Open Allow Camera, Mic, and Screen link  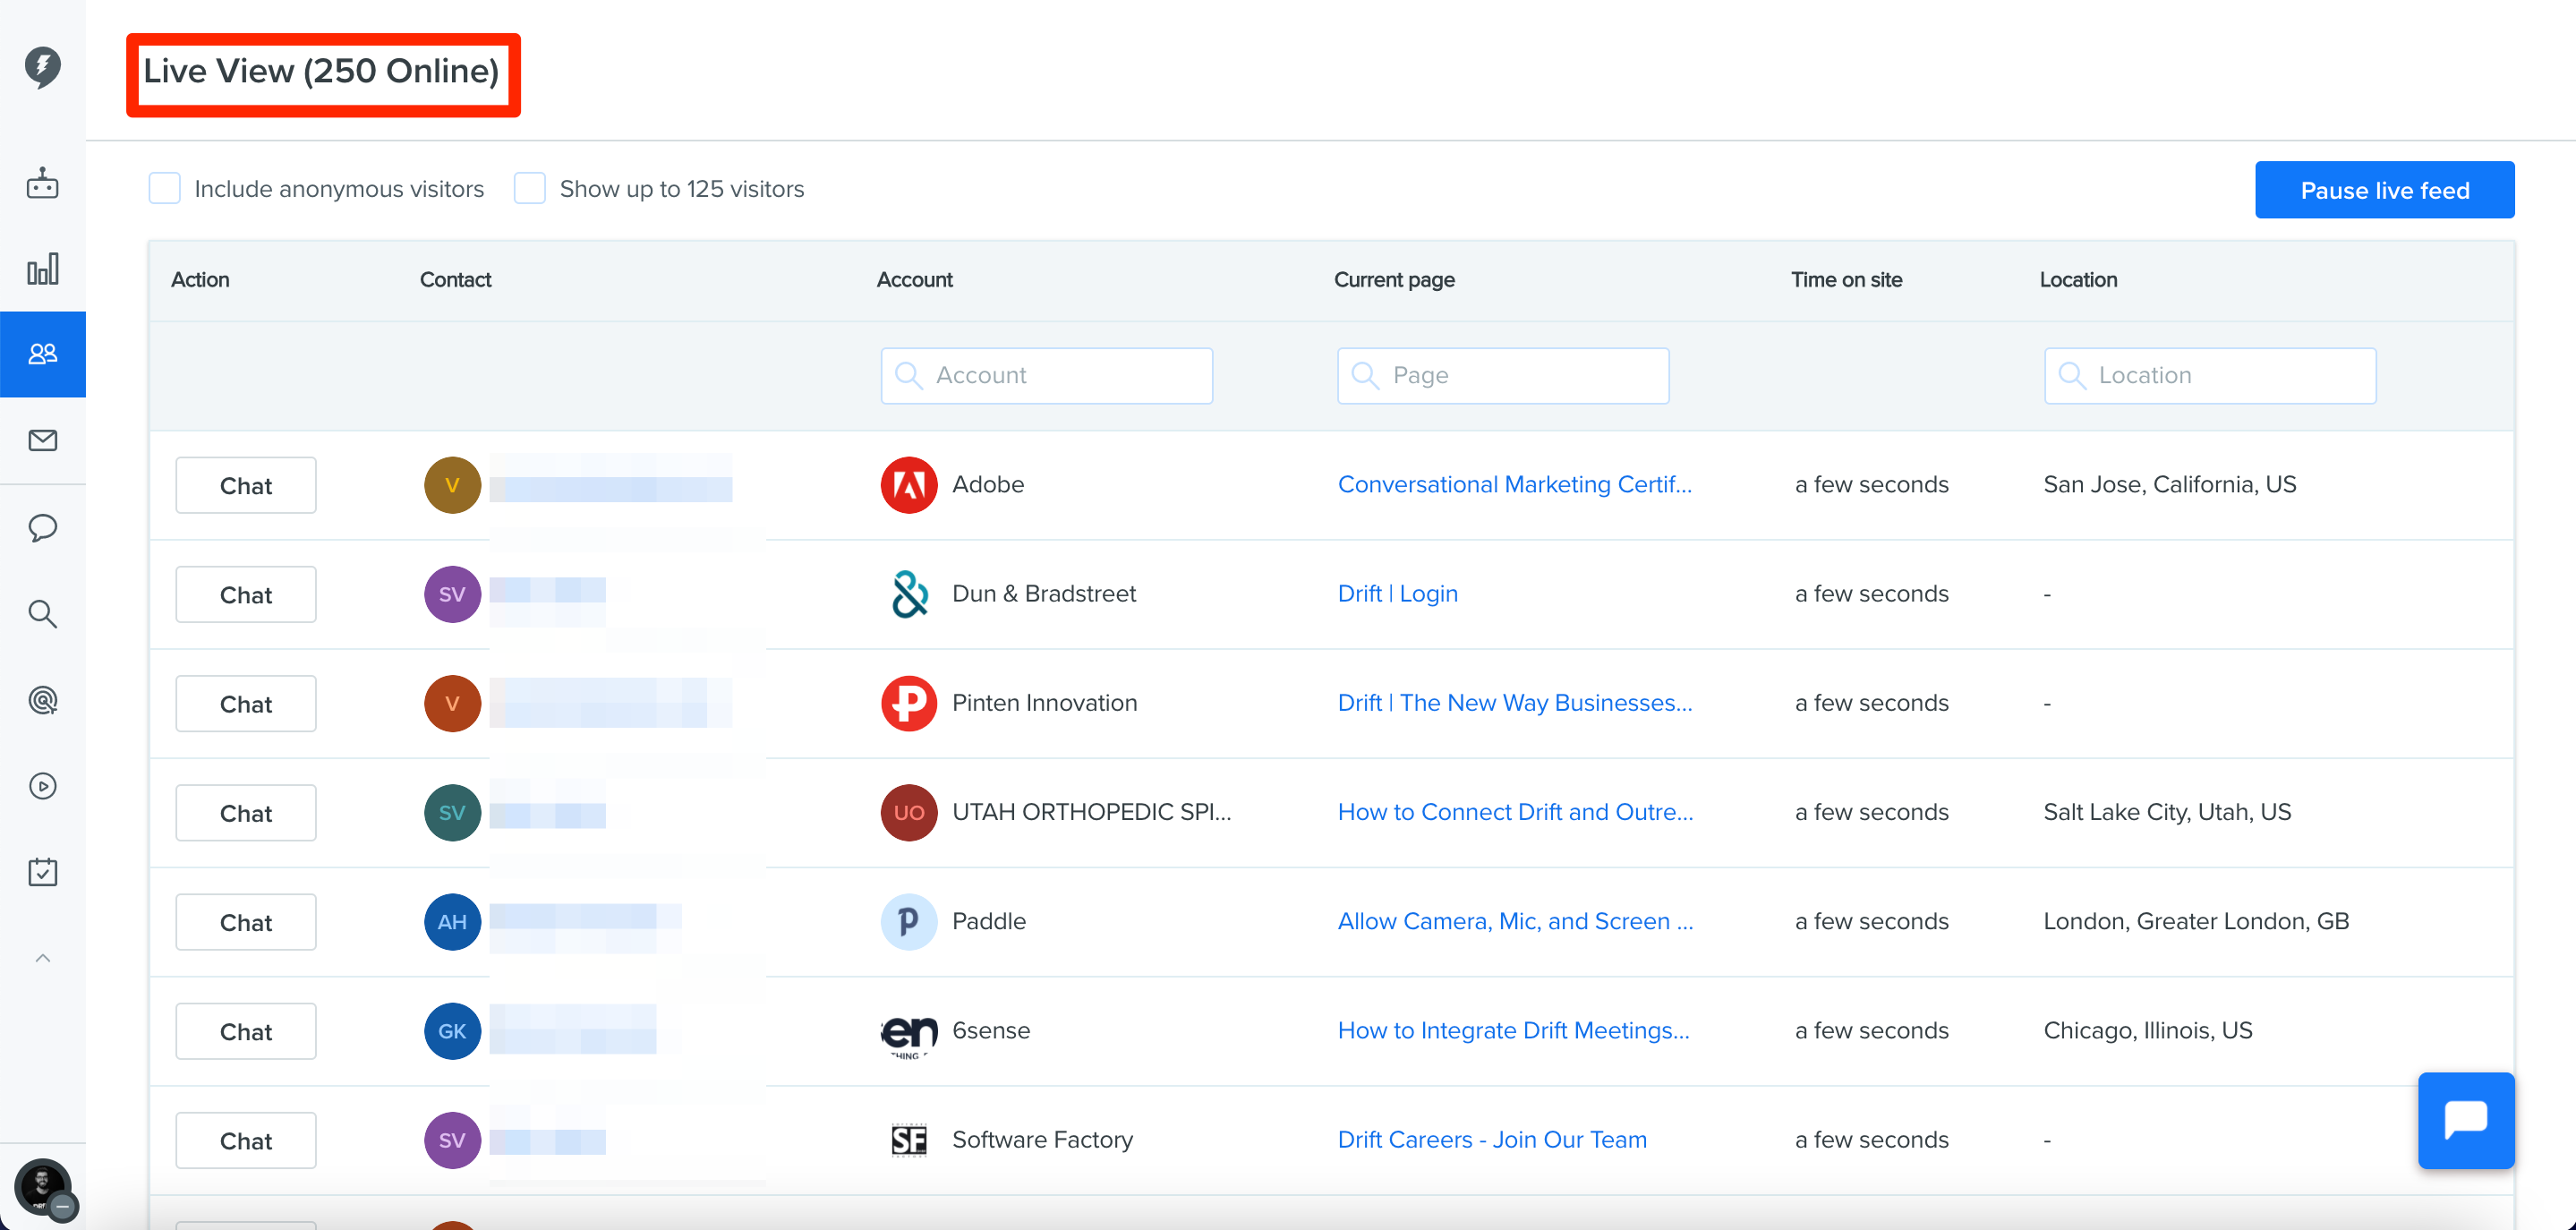(1515, 920)
